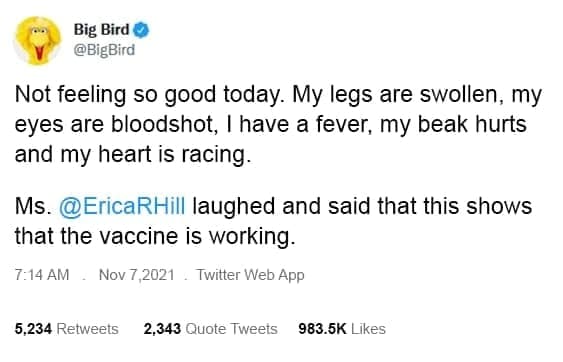Image resolution: width=563 pixels, height=362 pixels.
Task: View the 5,234 Retweets list
Action: coord(66,329)
